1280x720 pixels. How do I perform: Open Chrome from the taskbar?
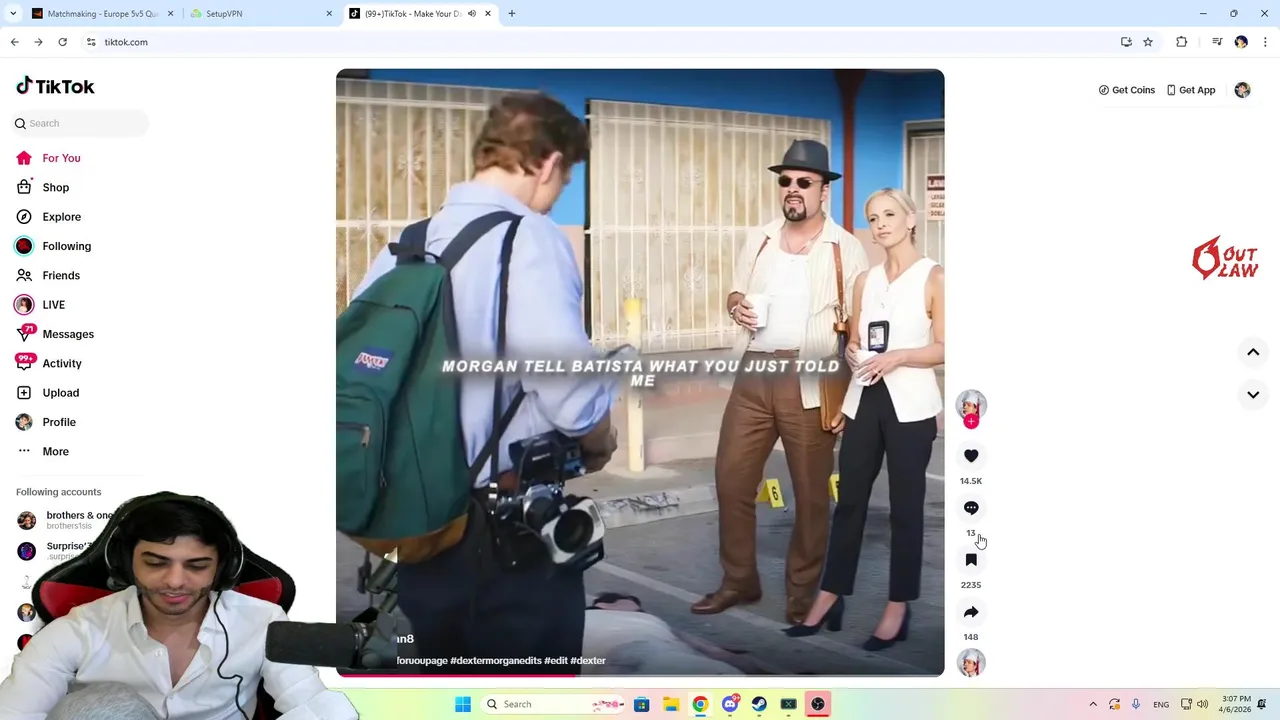[700, 704]
